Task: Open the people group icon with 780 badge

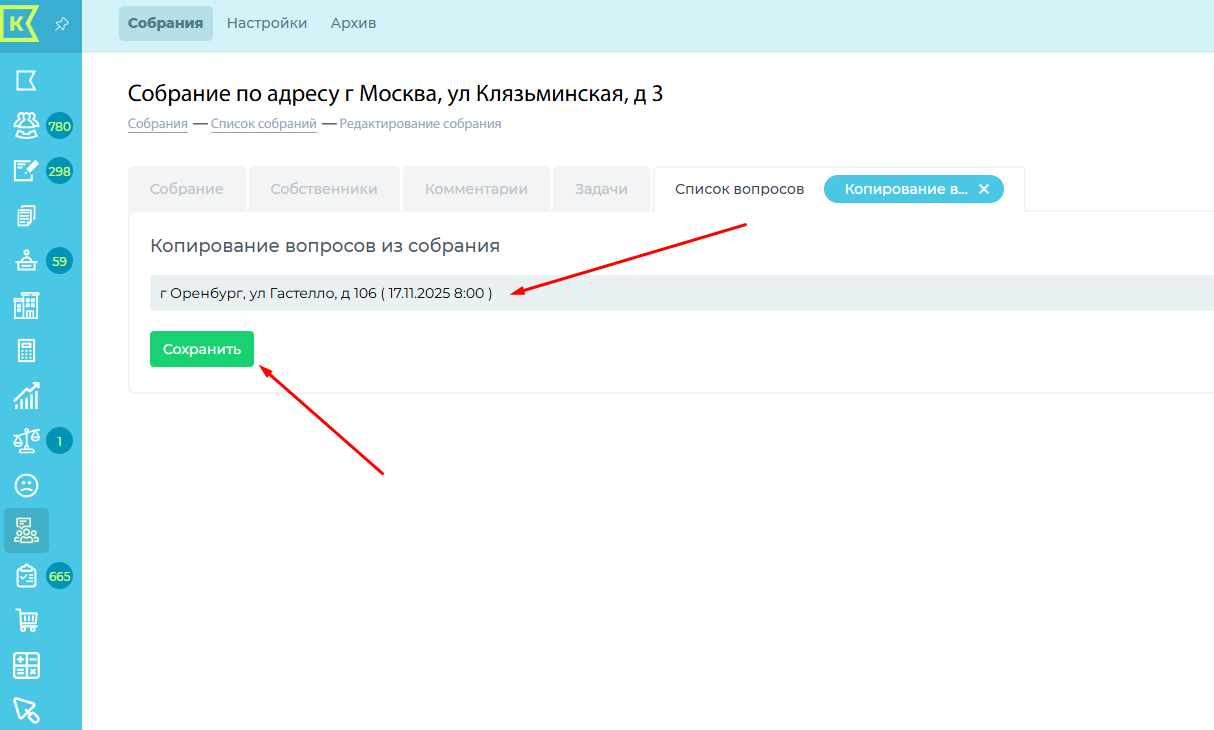Action: pyautogui.click(x=26, y=126)
